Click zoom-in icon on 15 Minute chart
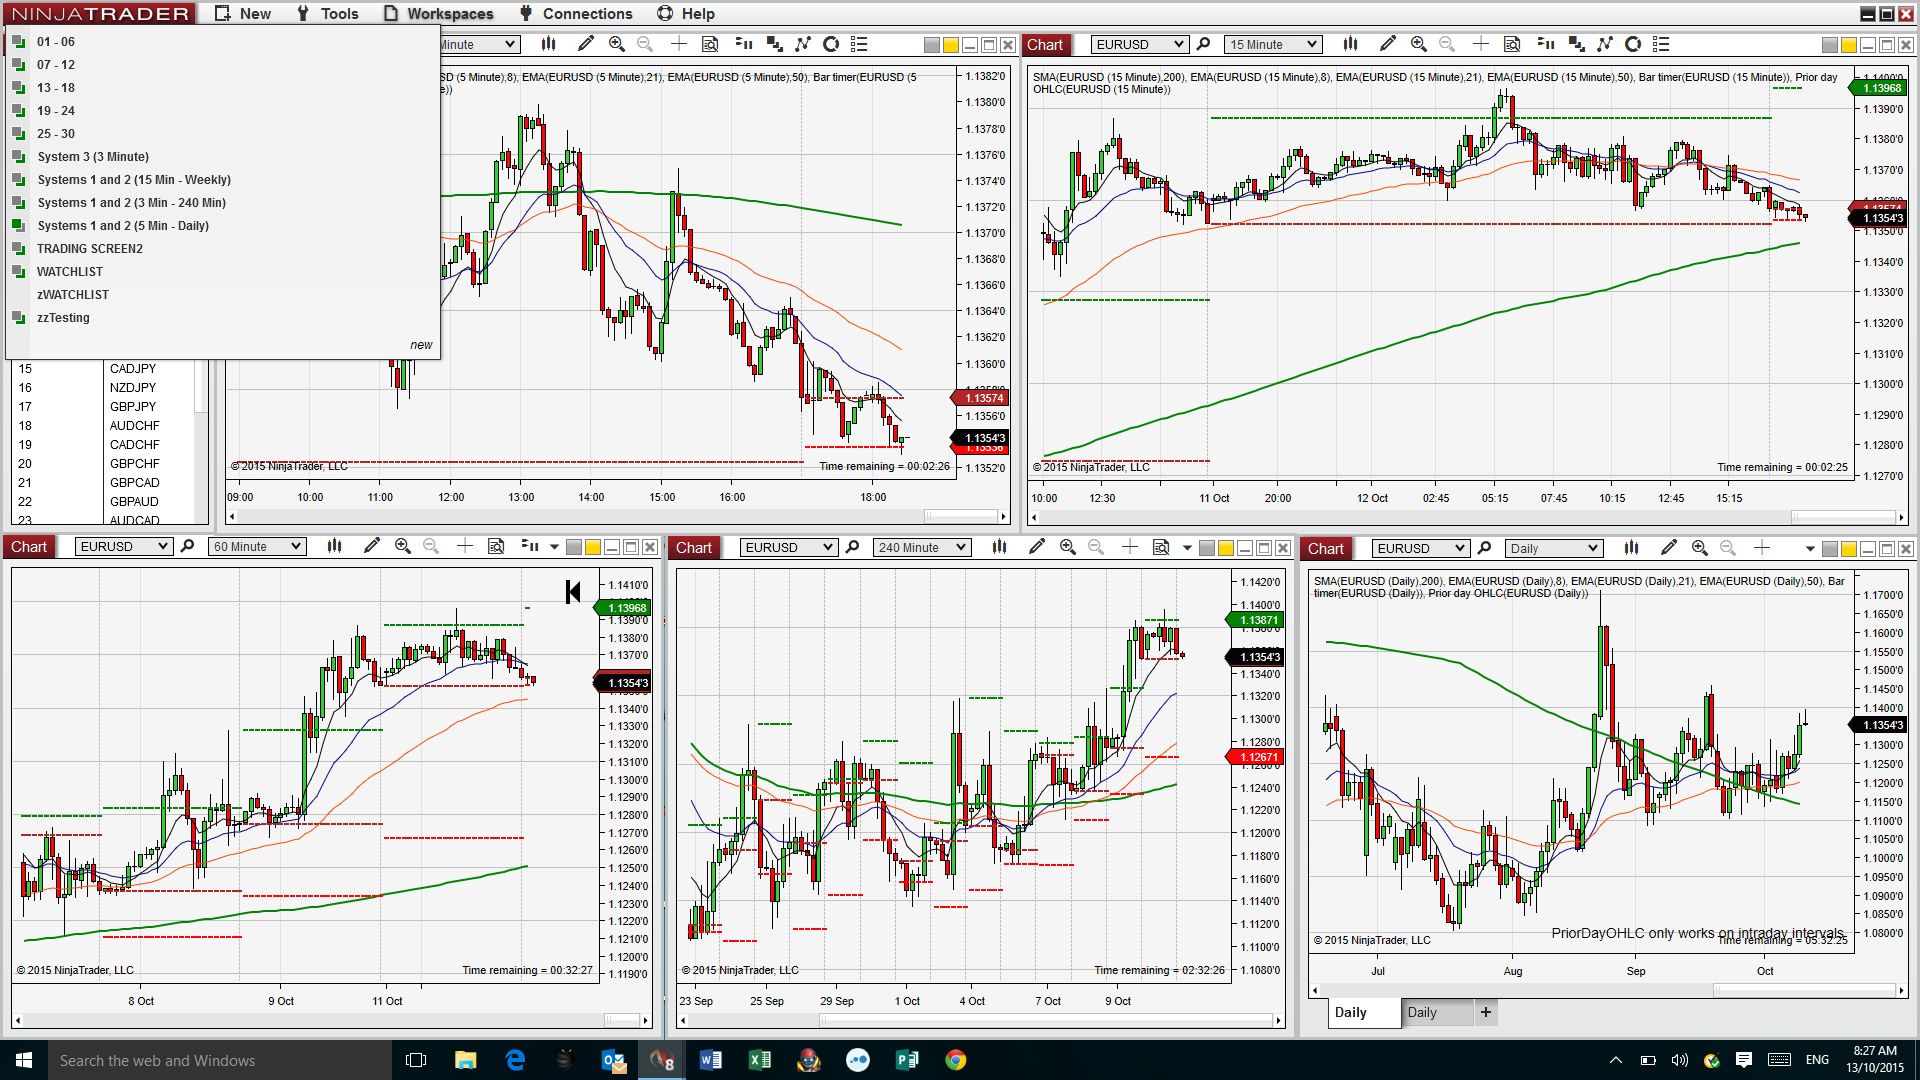This screenshot has height=1080, width=1920. 1418,44
